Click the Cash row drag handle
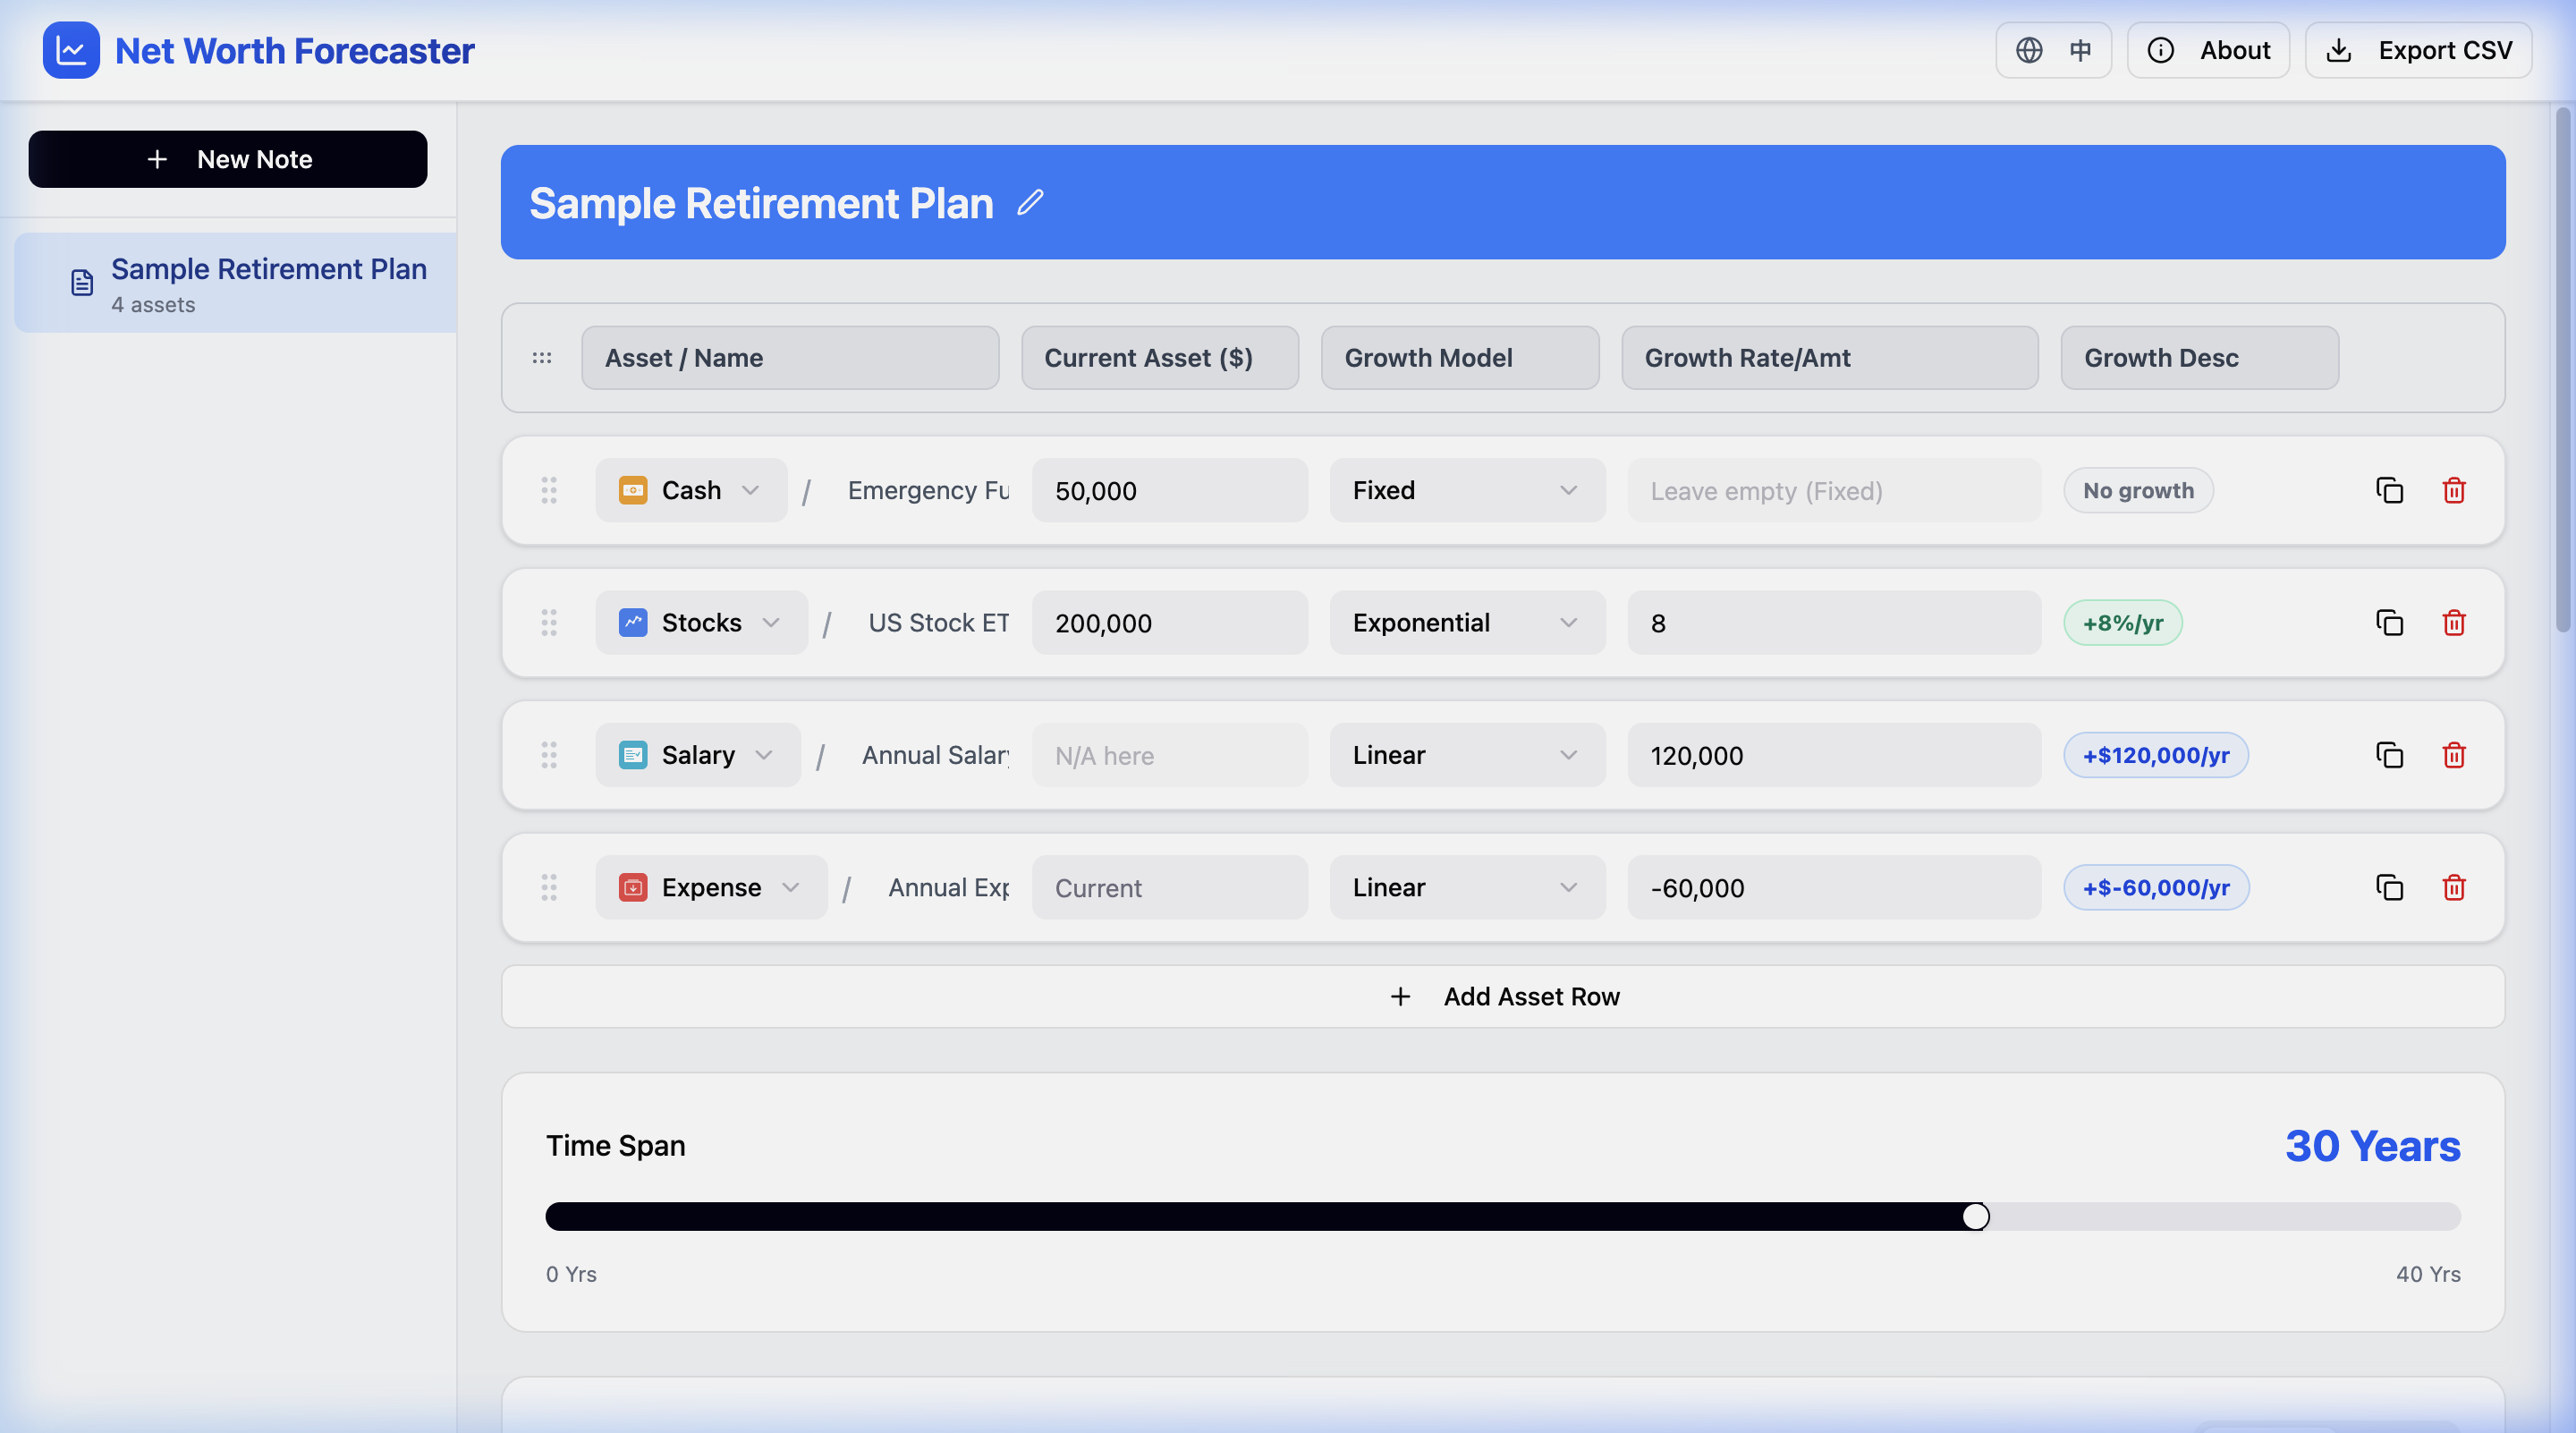Viewport: 2576px width, 1433px height. (549, 490)
